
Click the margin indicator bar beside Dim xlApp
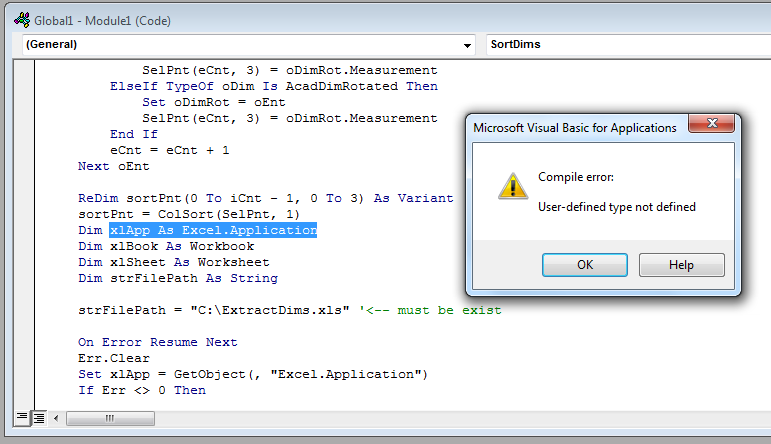coord(24,230)
